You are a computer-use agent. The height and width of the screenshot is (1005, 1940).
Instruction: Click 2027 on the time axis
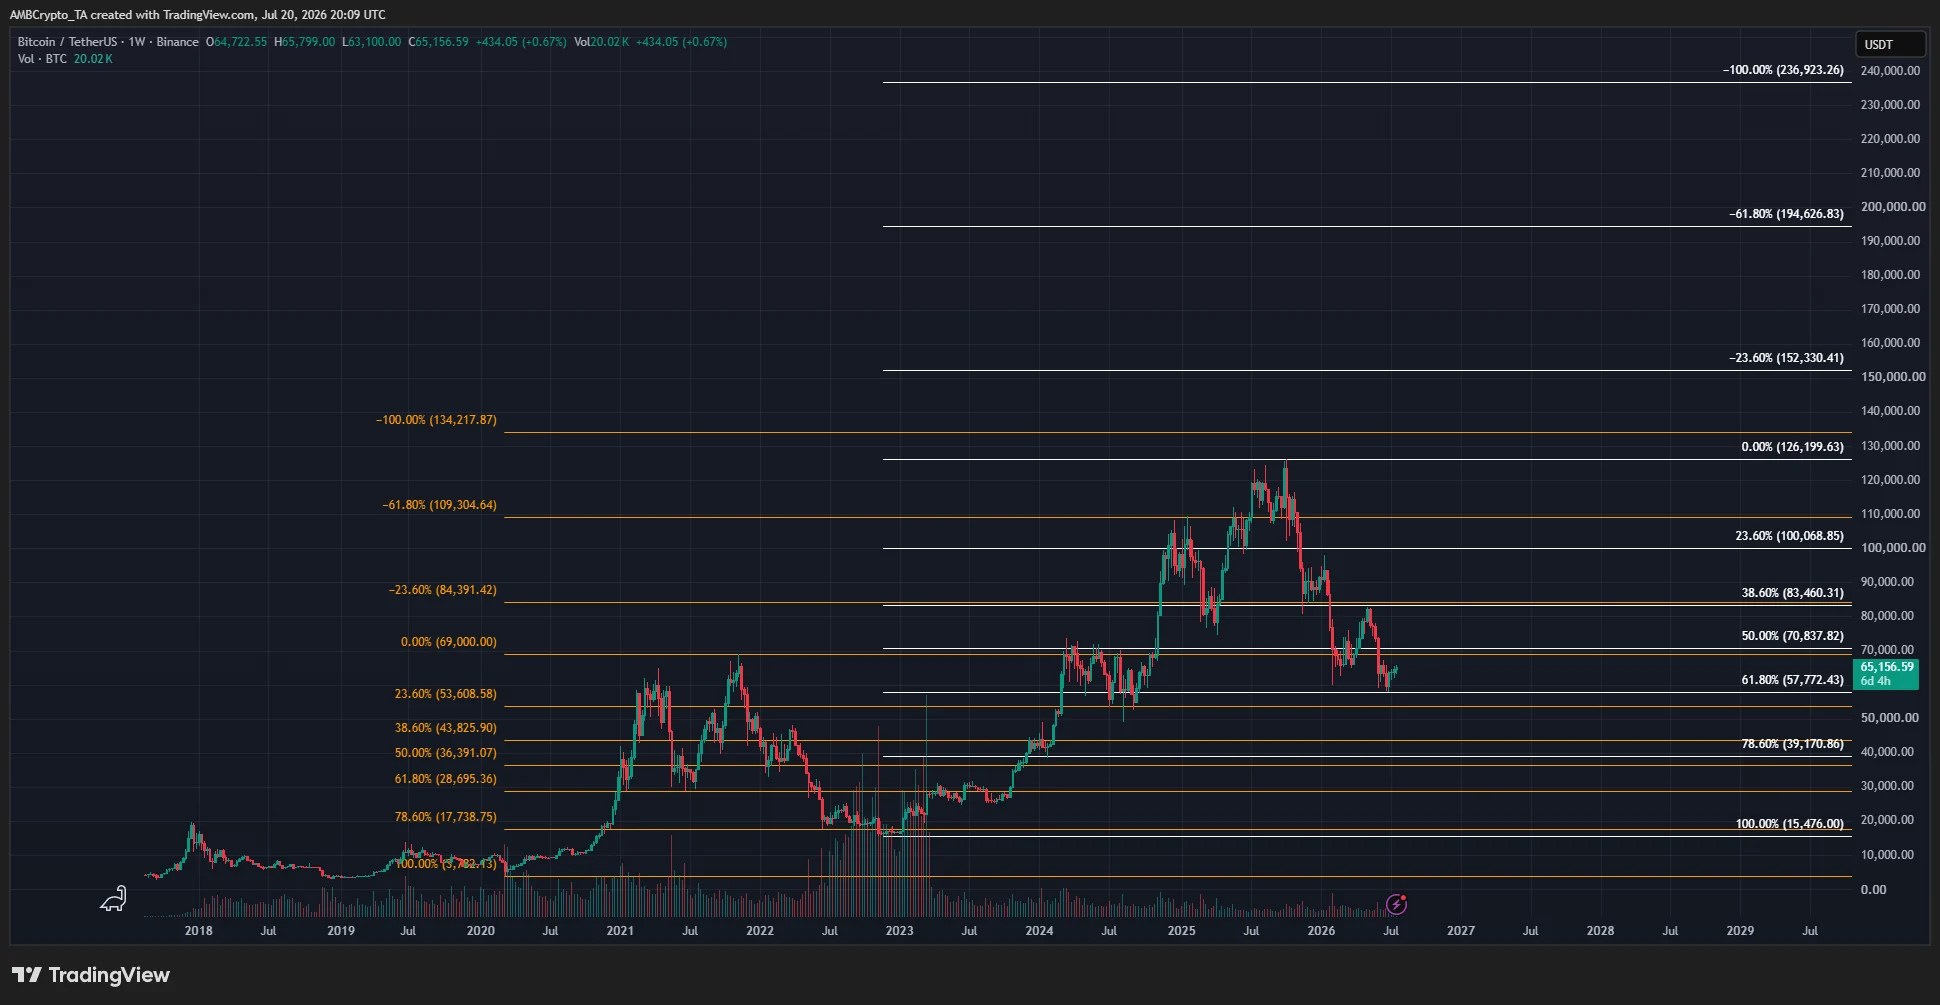pyautogui.click(x=1460, y=930)
